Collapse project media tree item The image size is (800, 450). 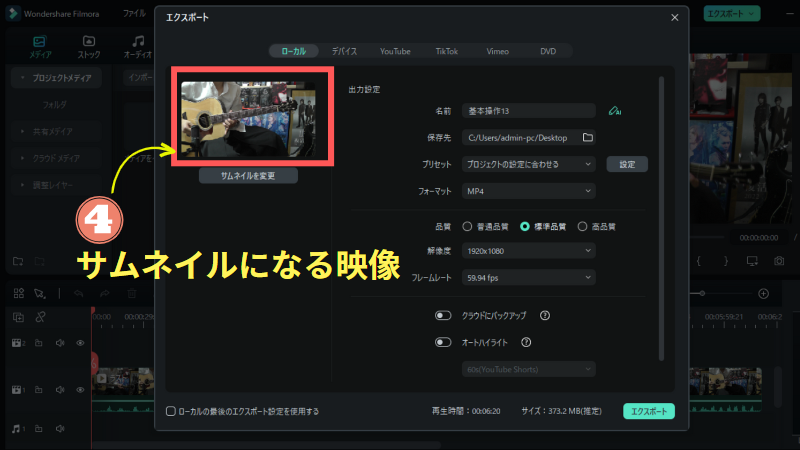click(x=22, y=78)
